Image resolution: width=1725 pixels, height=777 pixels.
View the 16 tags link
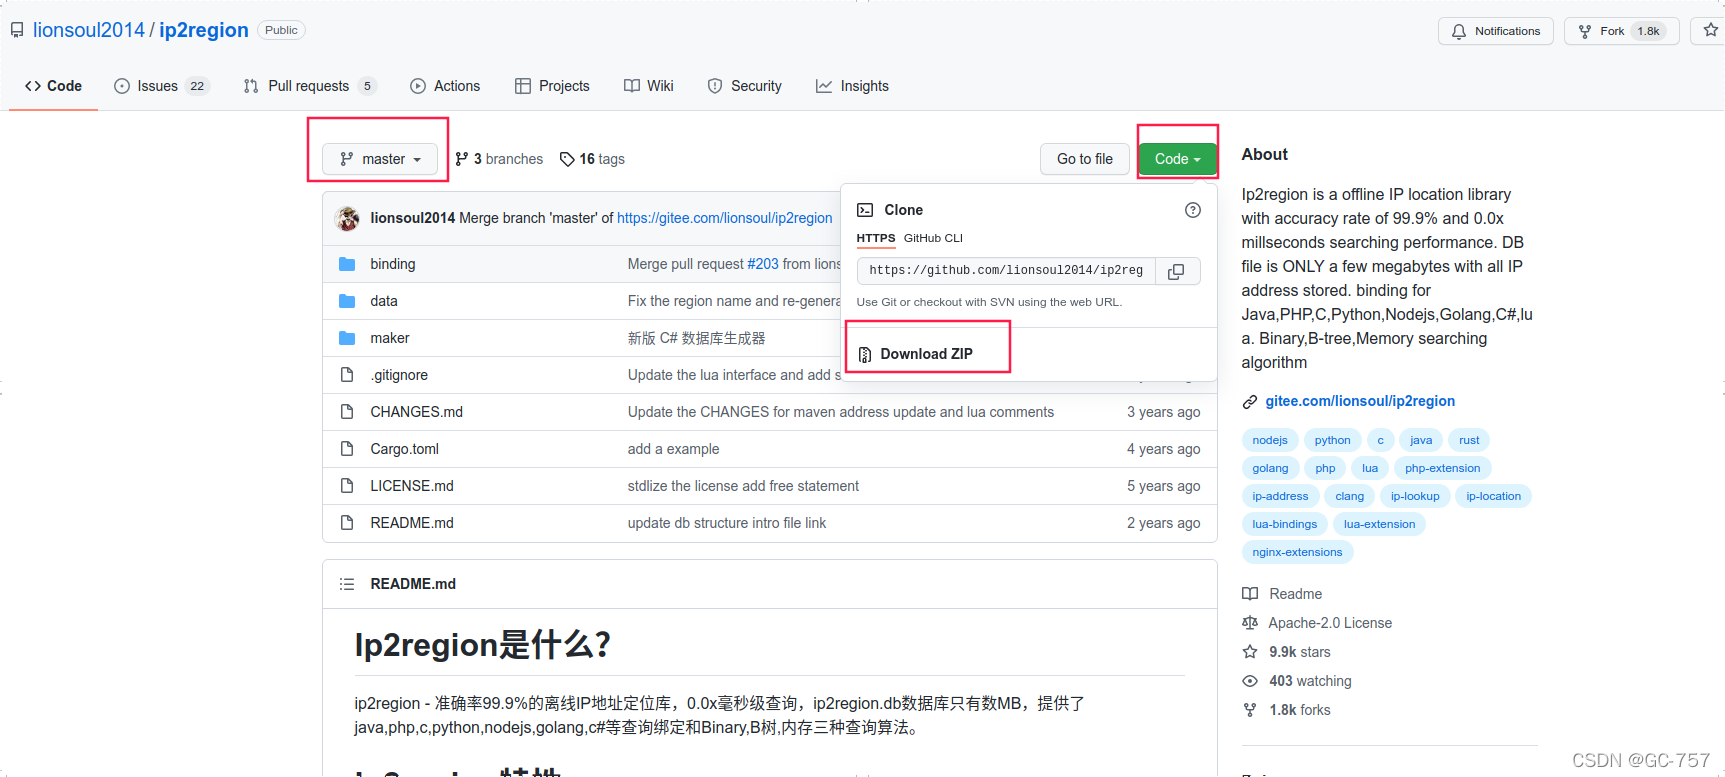[x=592, y=159]
